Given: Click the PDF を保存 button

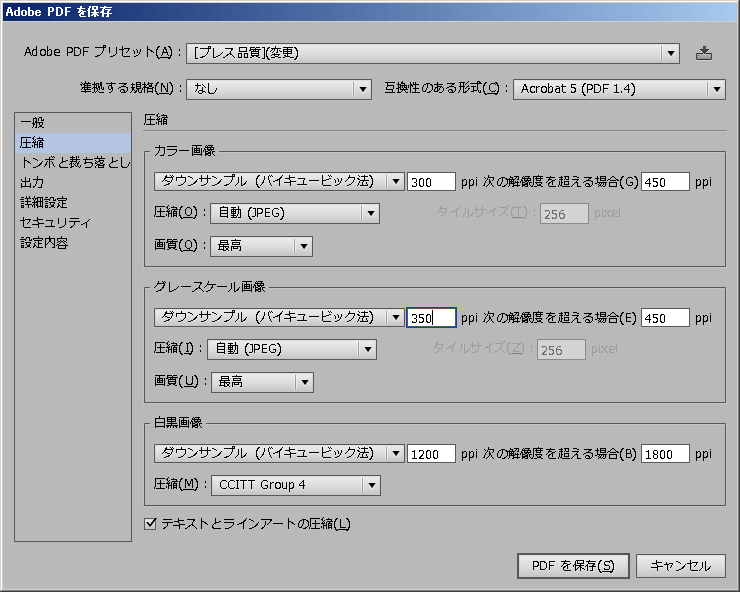Looking at the screenshot, I should [x=573, y=565].
